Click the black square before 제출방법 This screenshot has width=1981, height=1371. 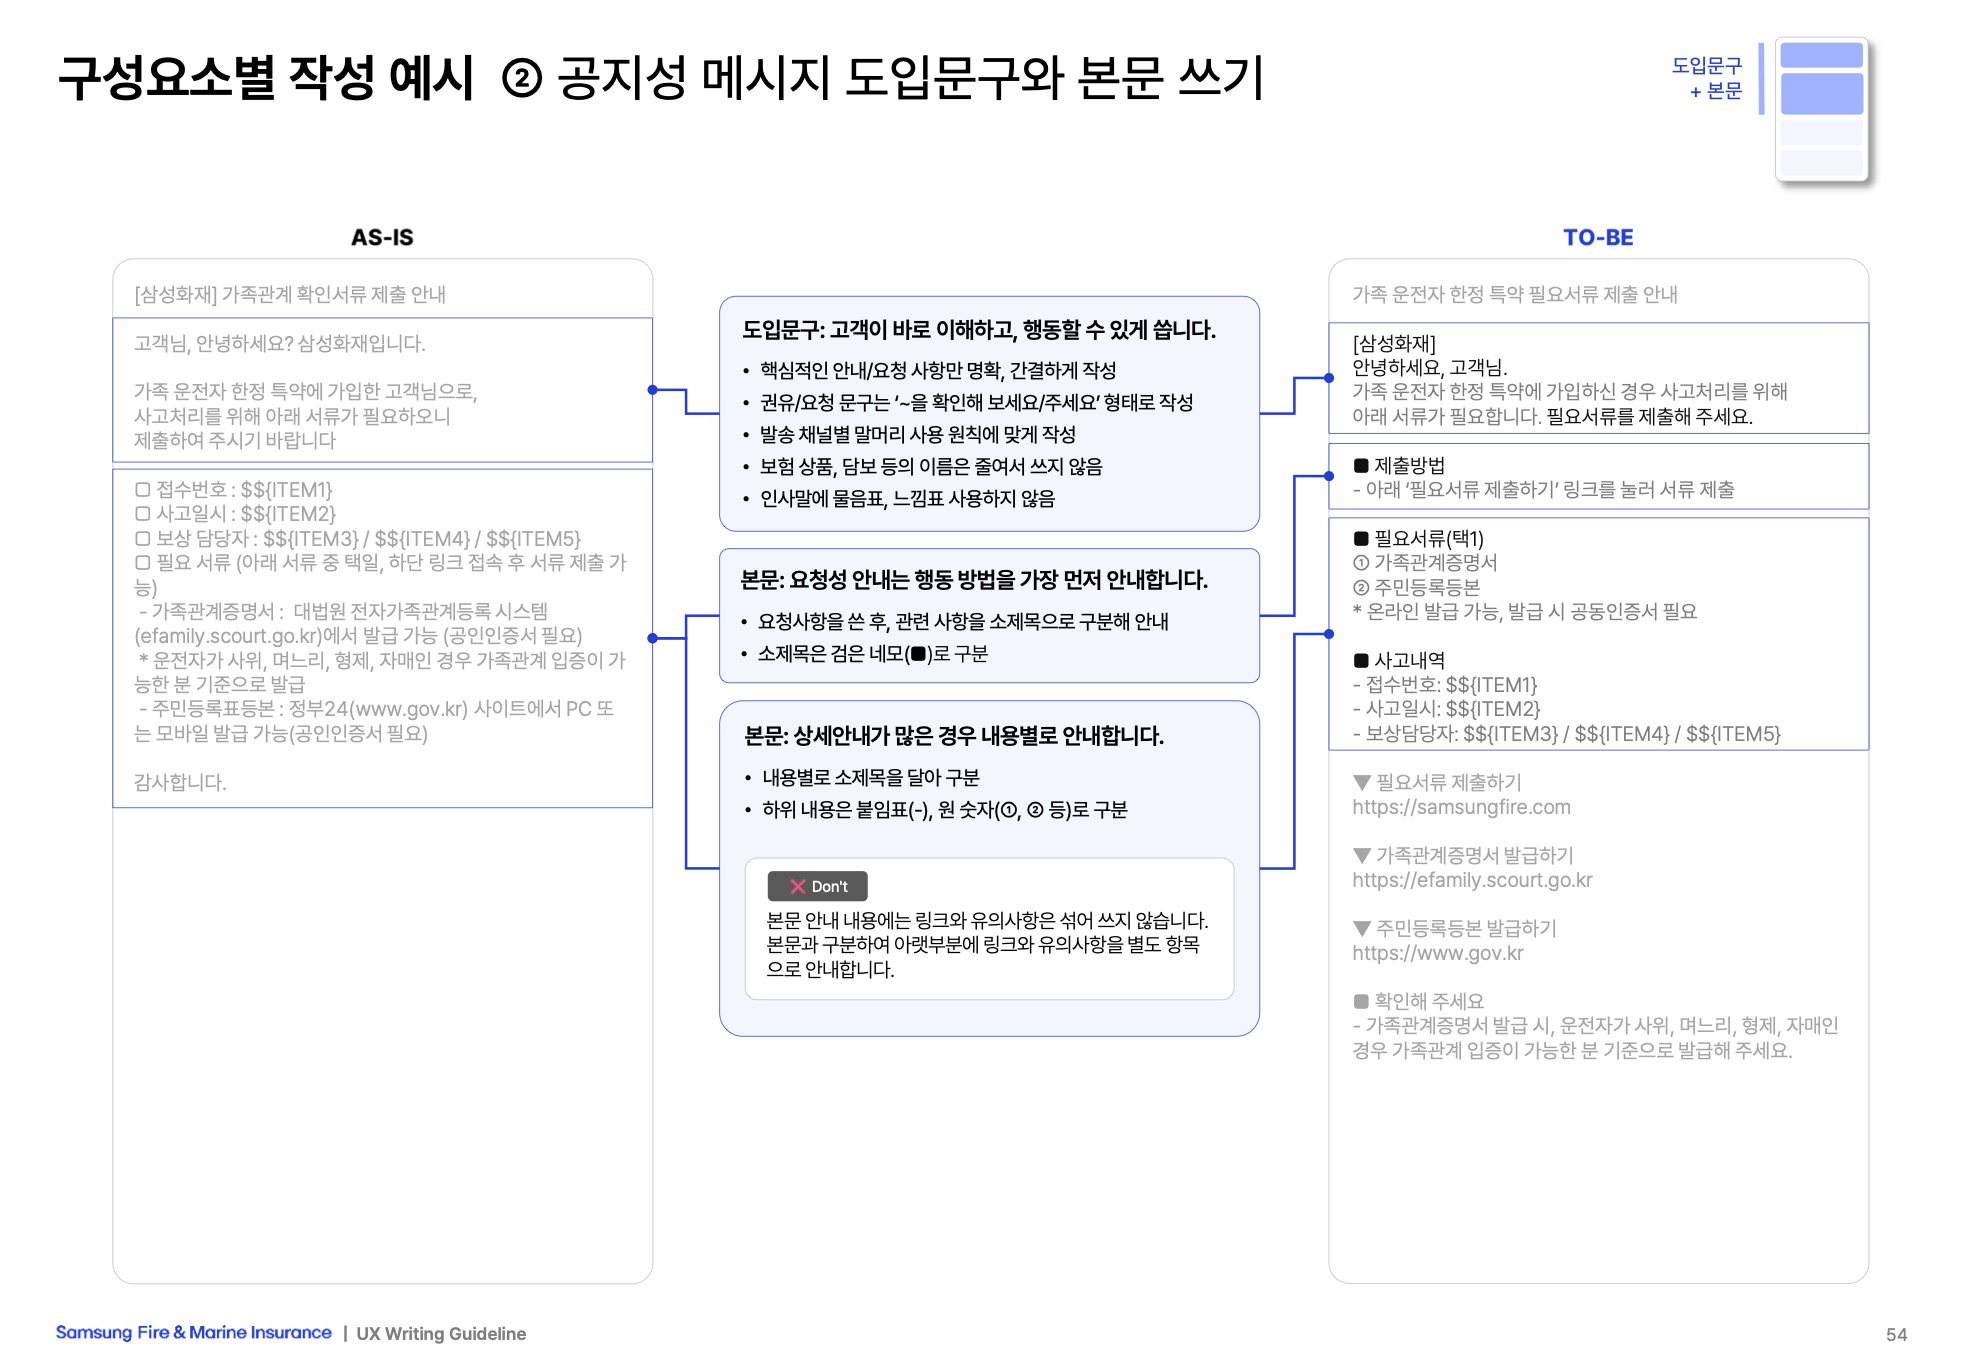tap(1360, 465)
